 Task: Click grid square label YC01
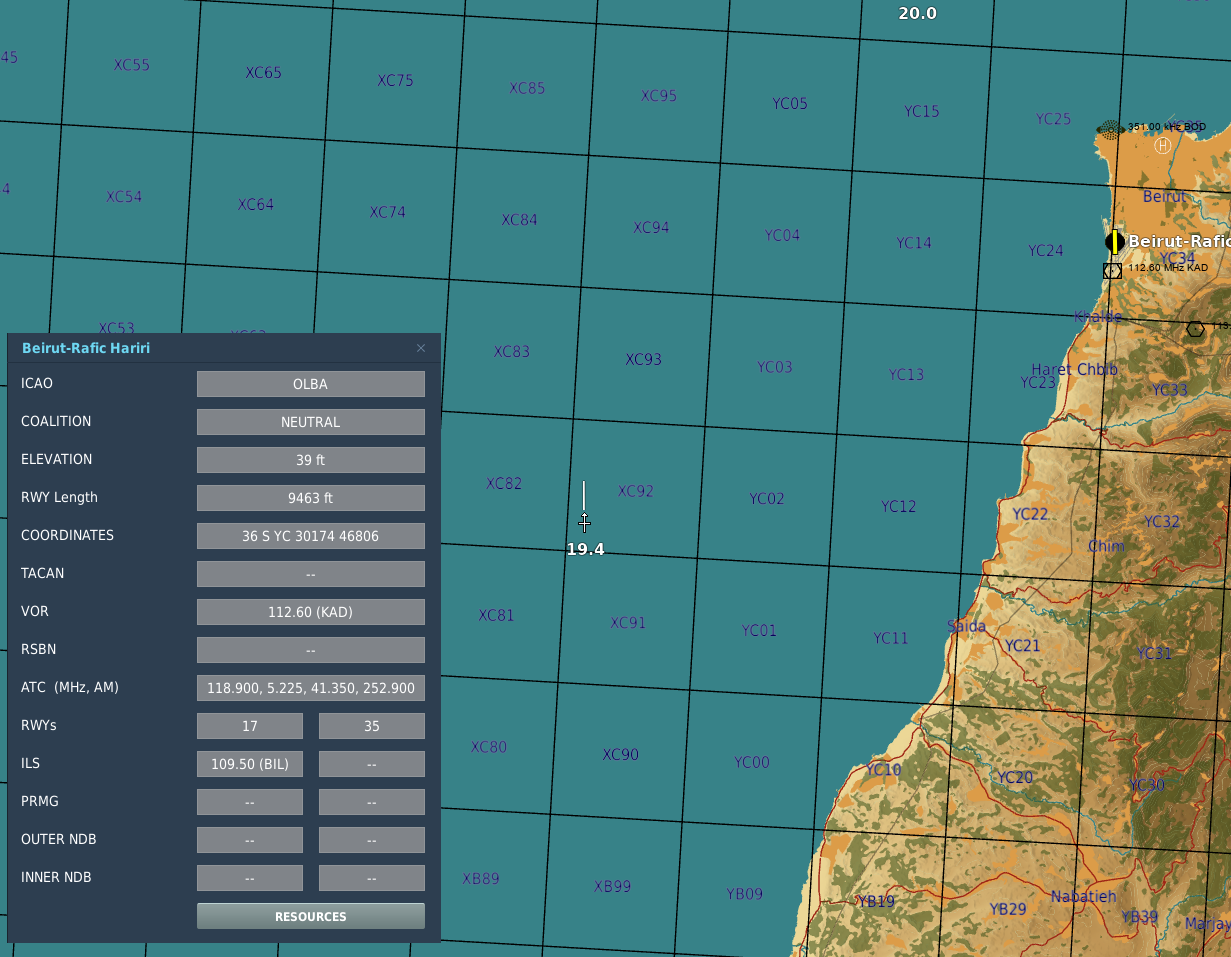tap(759, 630)
